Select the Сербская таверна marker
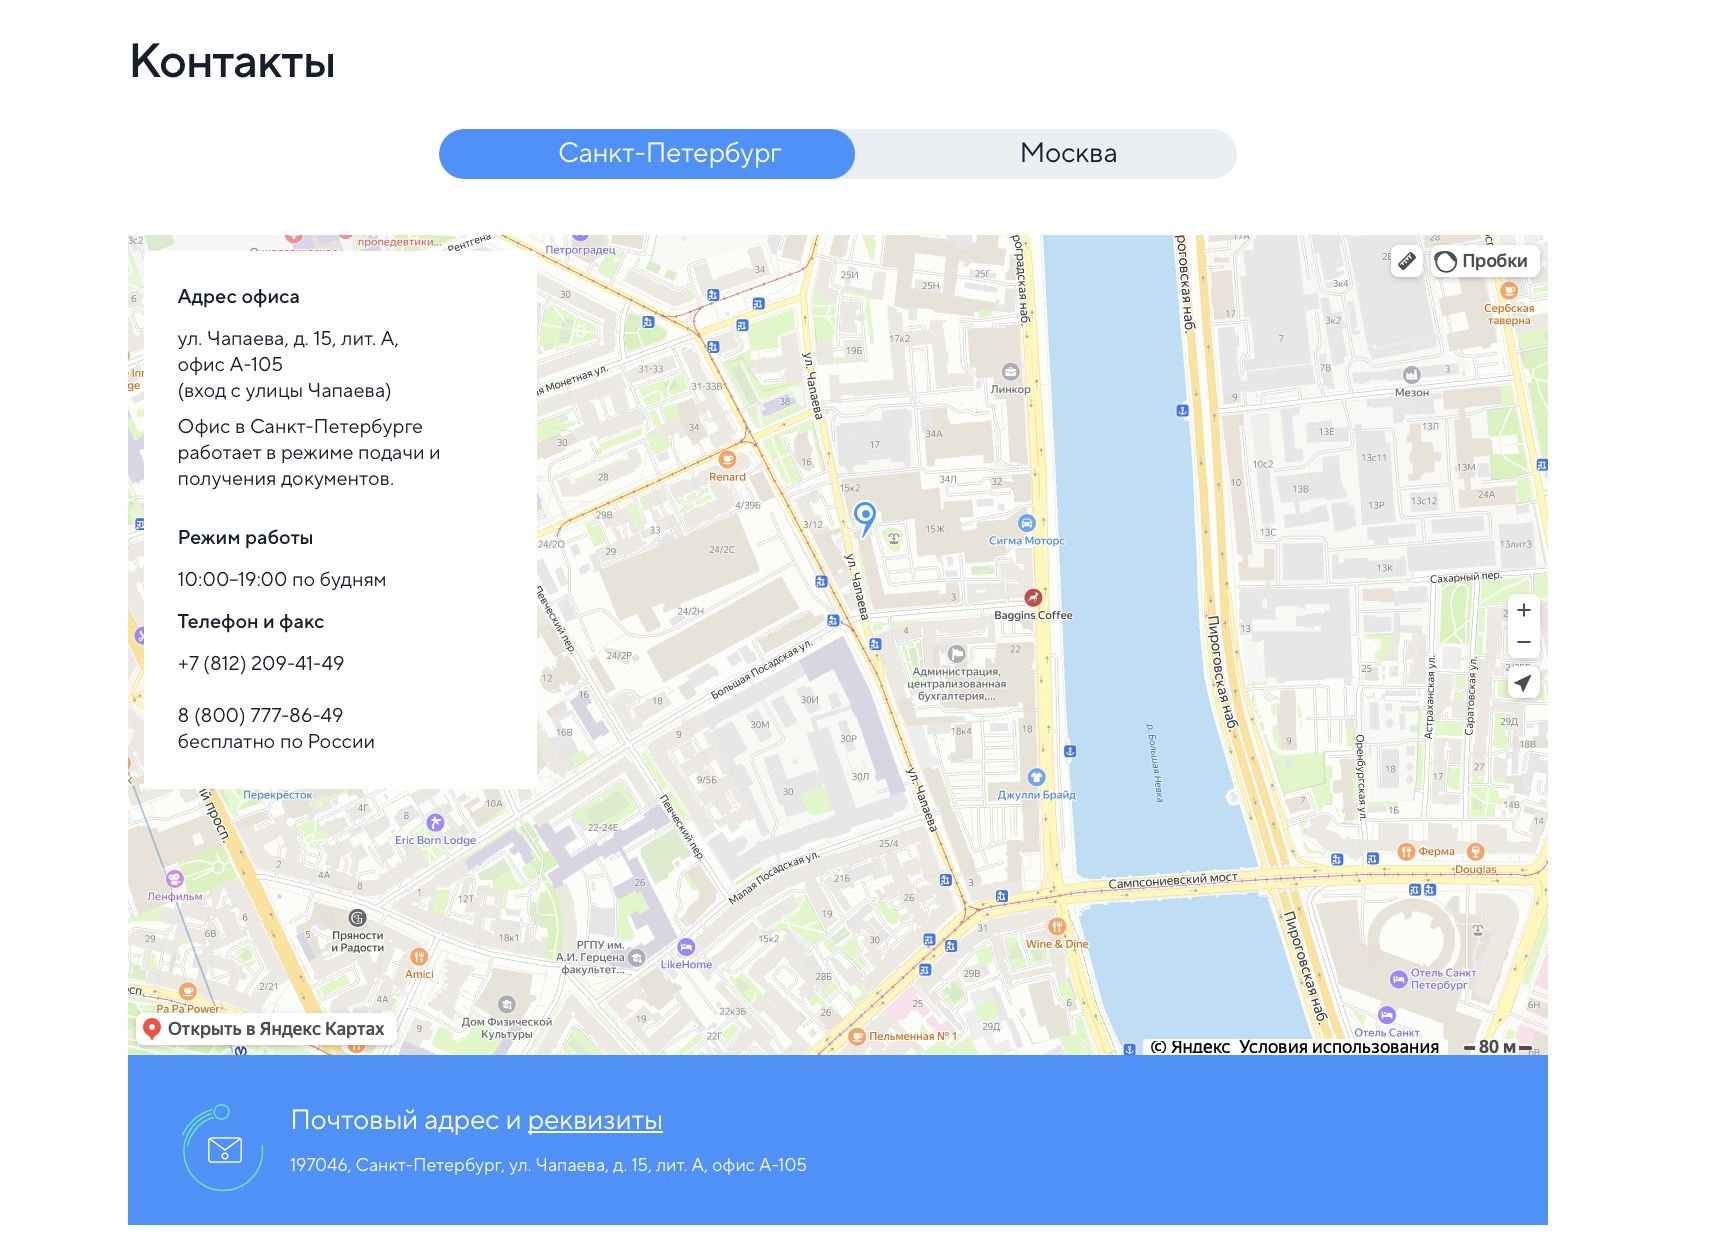The image size is (1722, 1242). point(1509,291)
